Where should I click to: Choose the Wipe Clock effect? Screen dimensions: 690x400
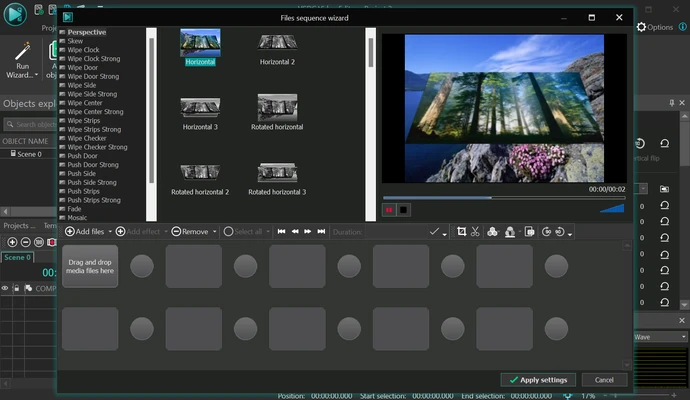coord(83,50)
